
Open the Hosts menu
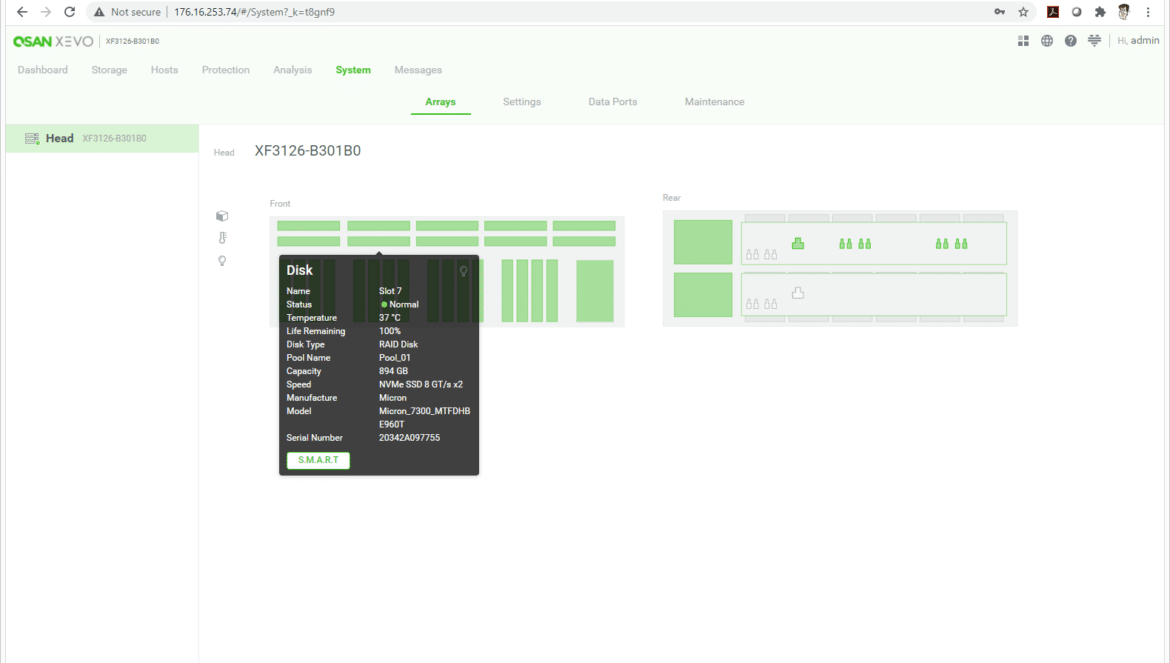pyautogui.click(x=164, y=70)
